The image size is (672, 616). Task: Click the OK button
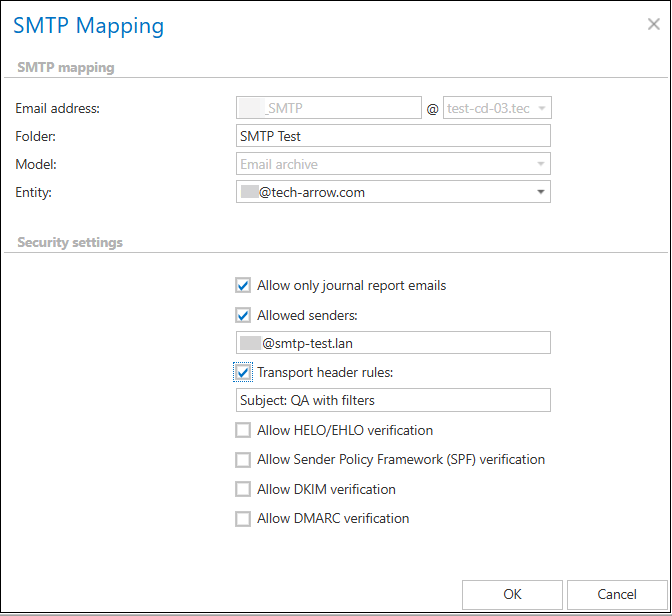[x=512, y=594]
